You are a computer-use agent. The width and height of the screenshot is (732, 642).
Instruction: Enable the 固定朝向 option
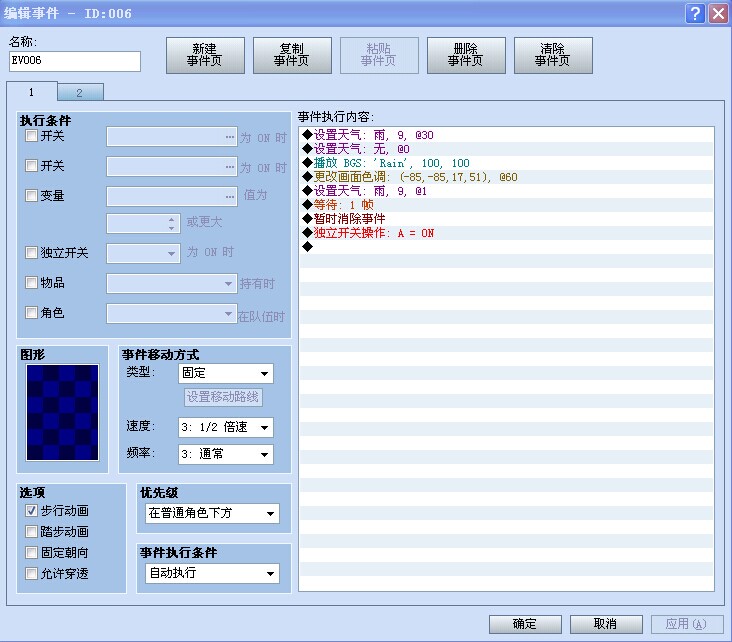31,553
